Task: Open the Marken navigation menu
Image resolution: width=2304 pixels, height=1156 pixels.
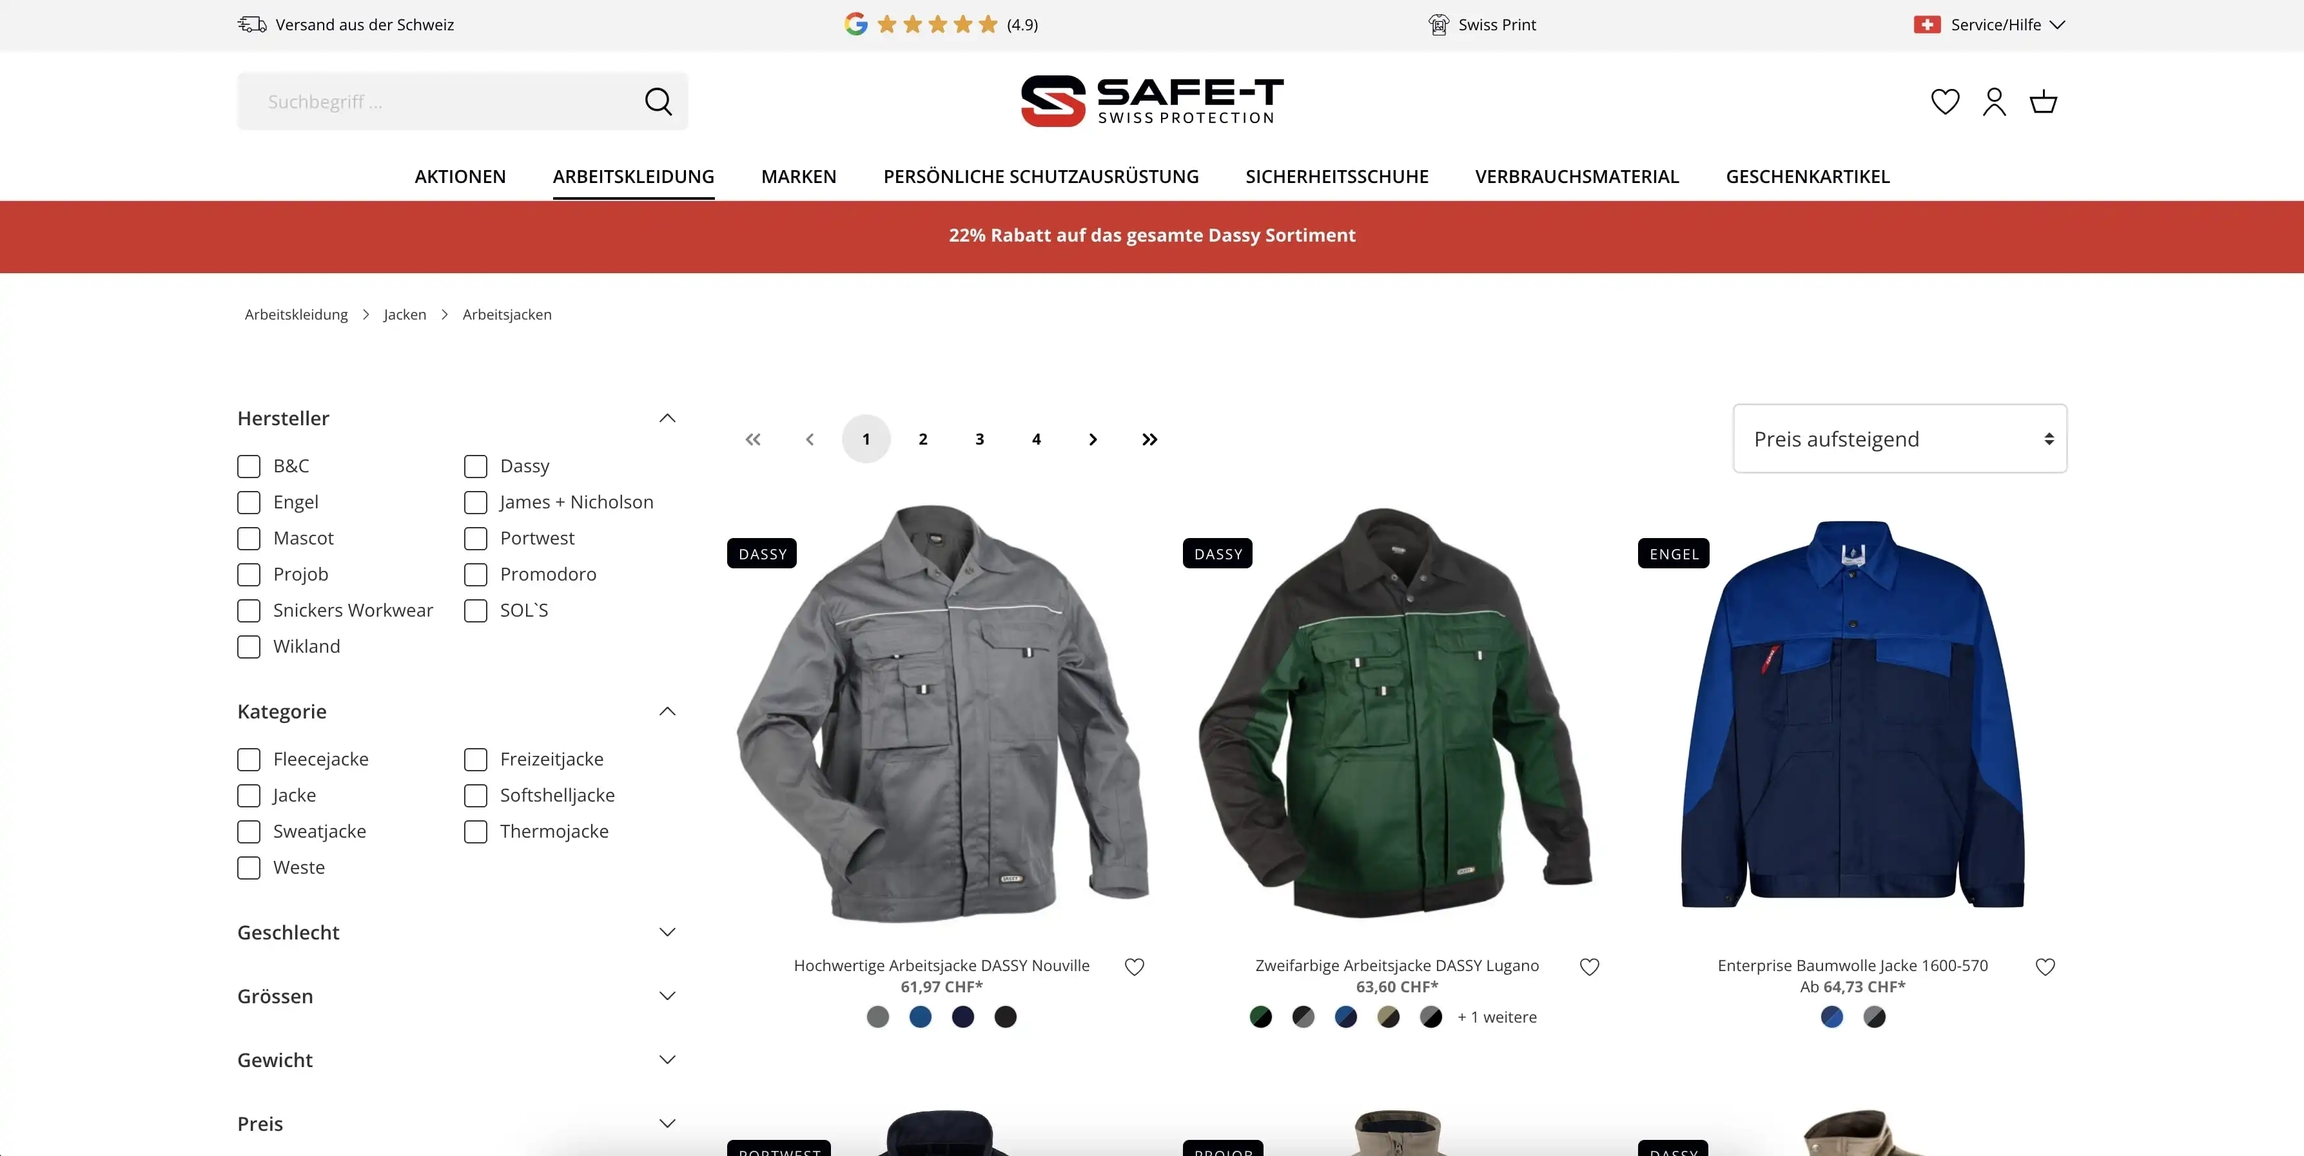Action: click(798, 176)
